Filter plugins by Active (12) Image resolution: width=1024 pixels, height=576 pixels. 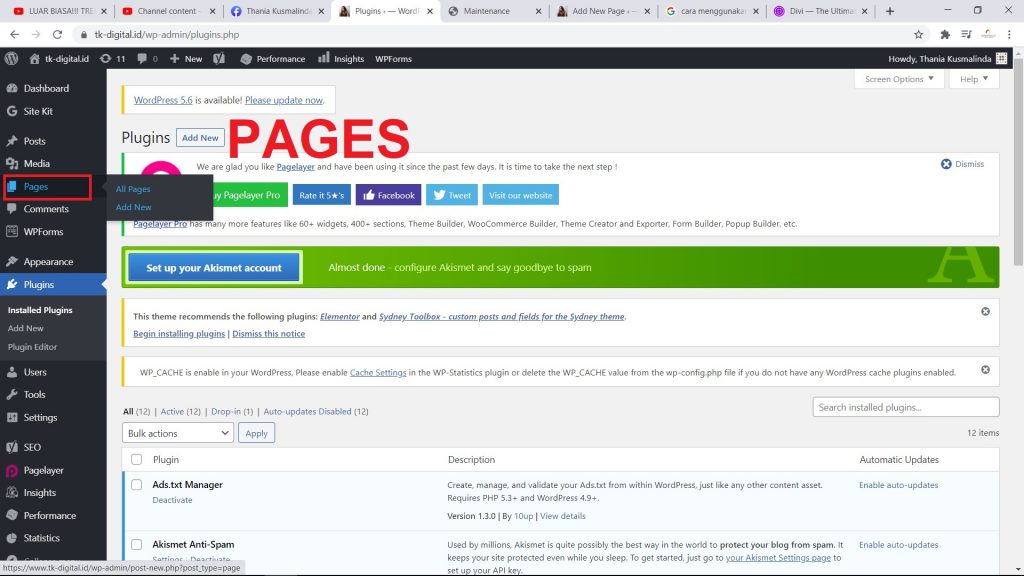coord(180,411)
